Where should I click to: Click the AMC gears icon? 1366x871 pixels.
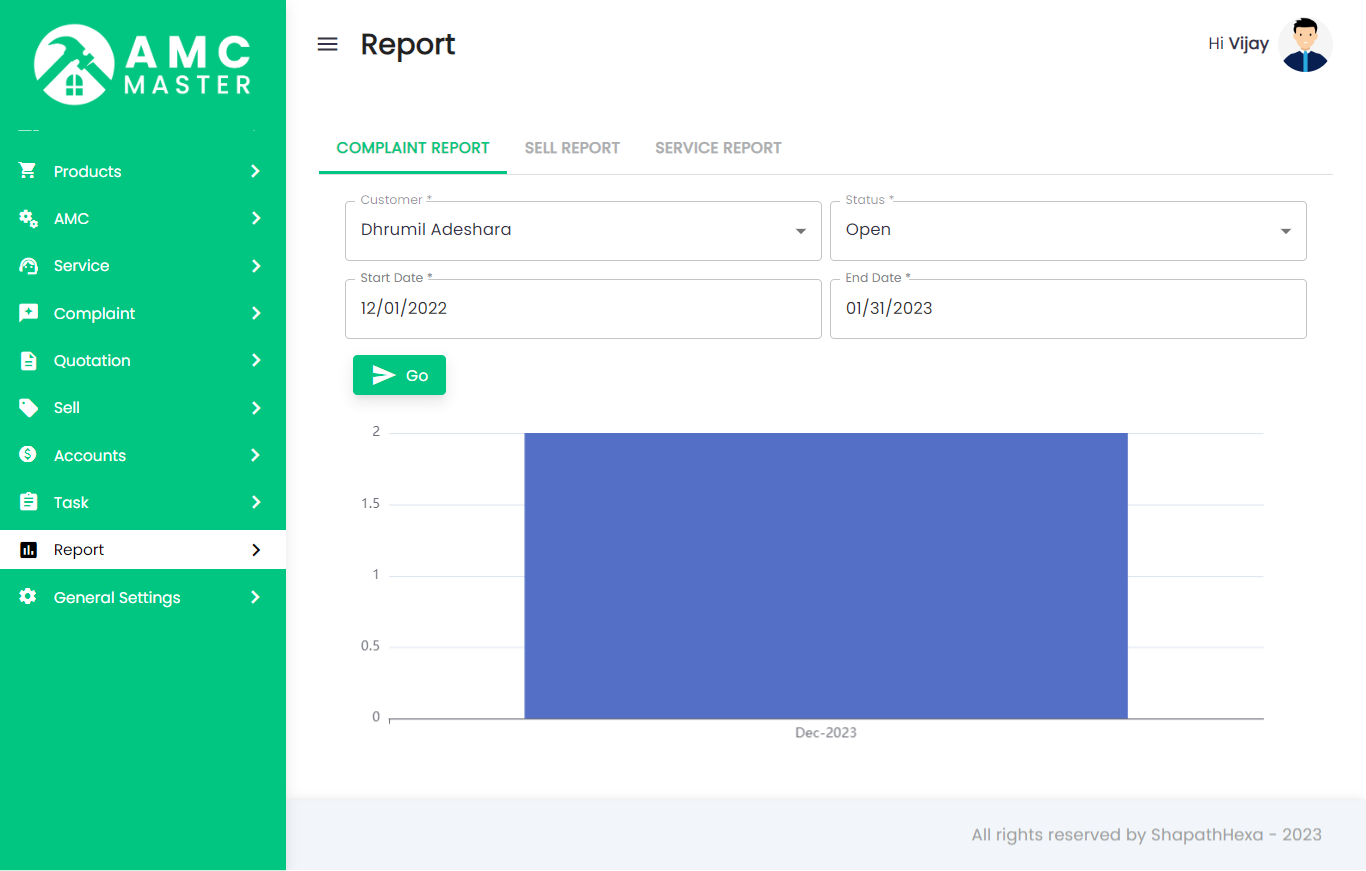tap(28, 218)
